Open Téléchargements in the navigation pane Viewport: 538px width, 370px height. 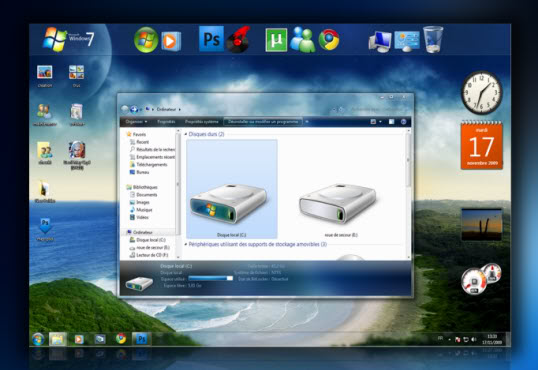(x=148, y=164)
